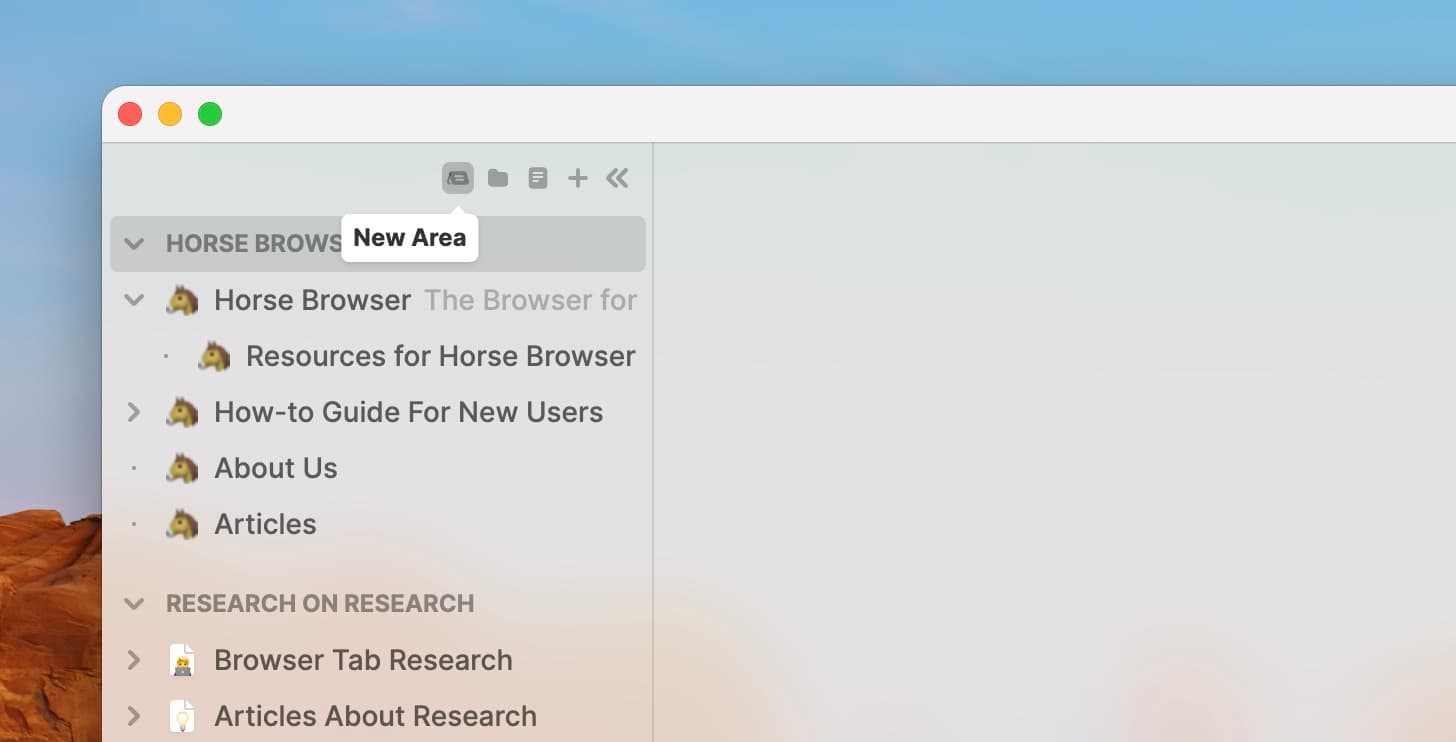Image resolution: width=1456 pixels, height=742 pixels.
Task: Collapse the RESEARCH ON RESEARCH section
Action: pos(134,603)
